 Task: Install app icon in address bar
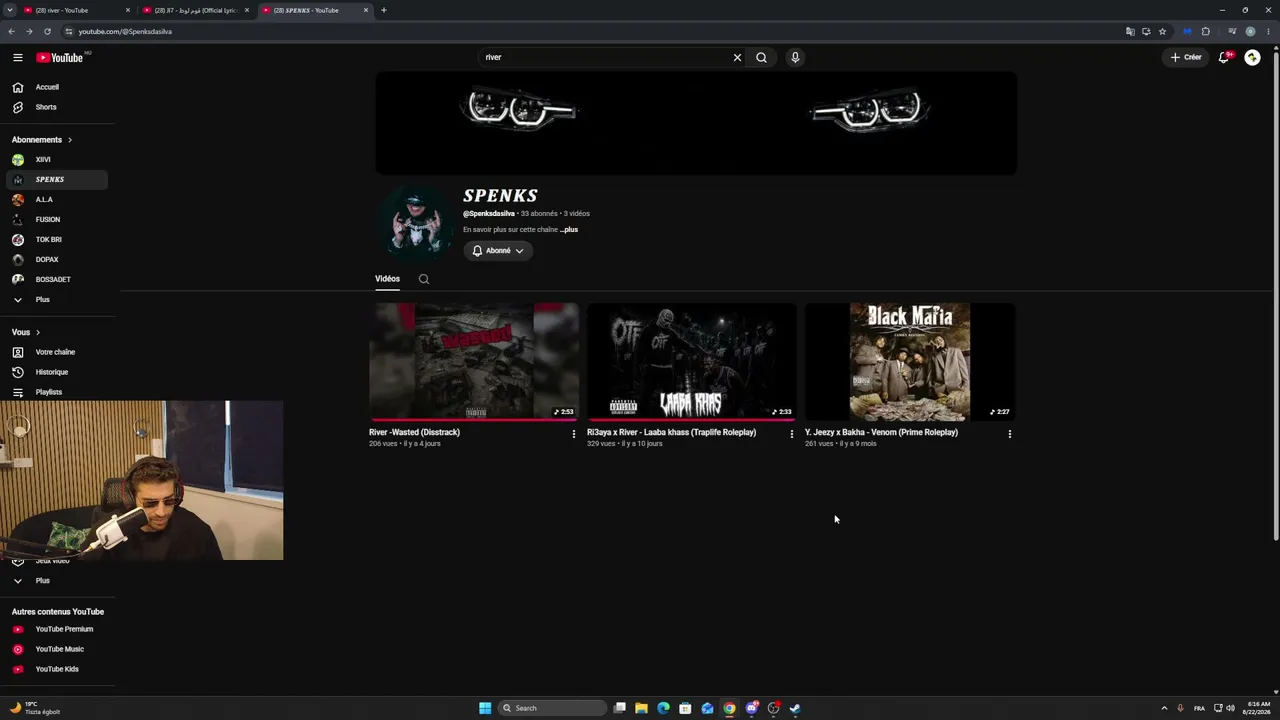(1146, 31)
